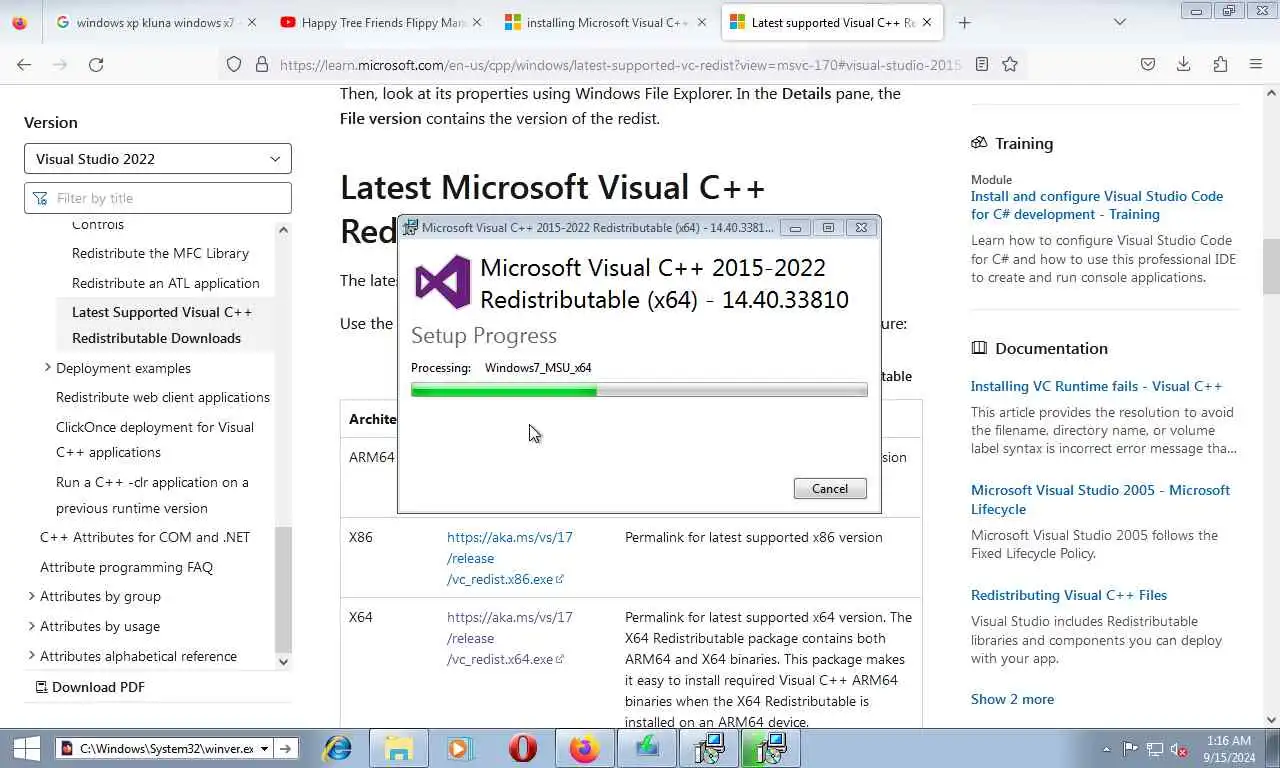The image size is (1280, 768).
Task: Open Internet Explorer from the taskbar
Action: tap(338, 748)
